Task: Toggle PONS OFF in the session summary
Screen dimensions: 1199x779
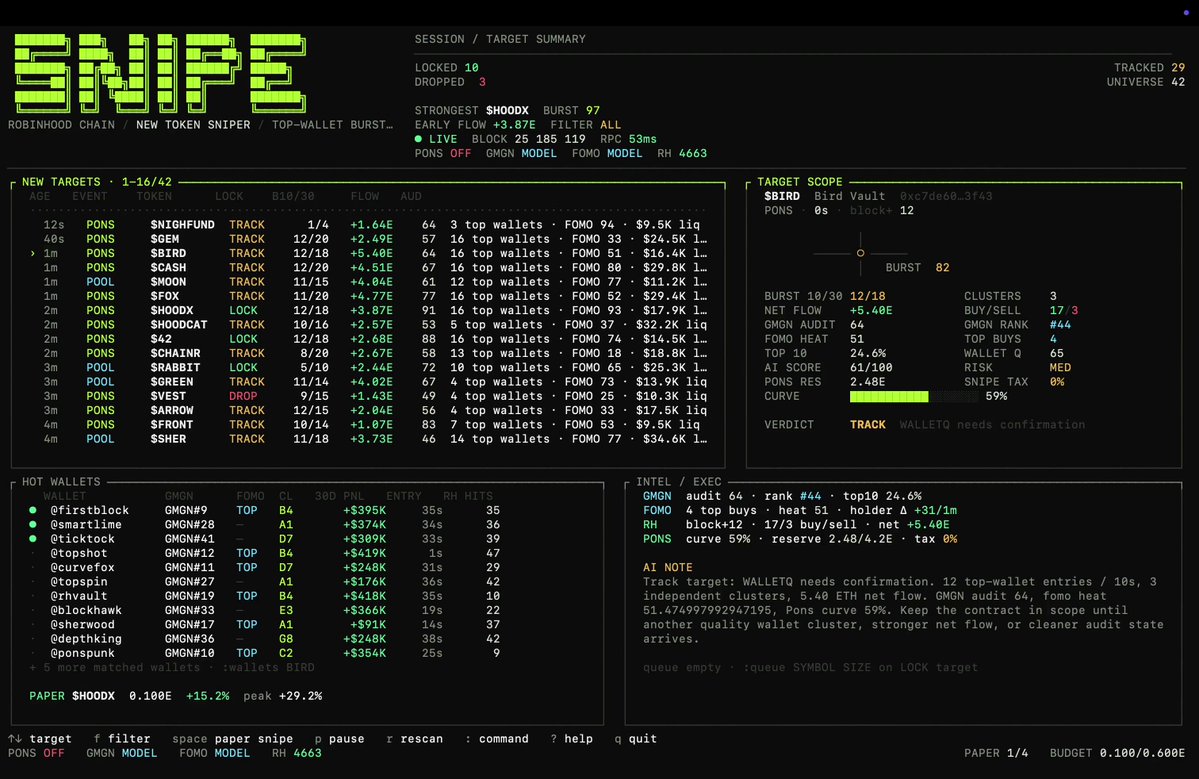Action: pos(443,153)
